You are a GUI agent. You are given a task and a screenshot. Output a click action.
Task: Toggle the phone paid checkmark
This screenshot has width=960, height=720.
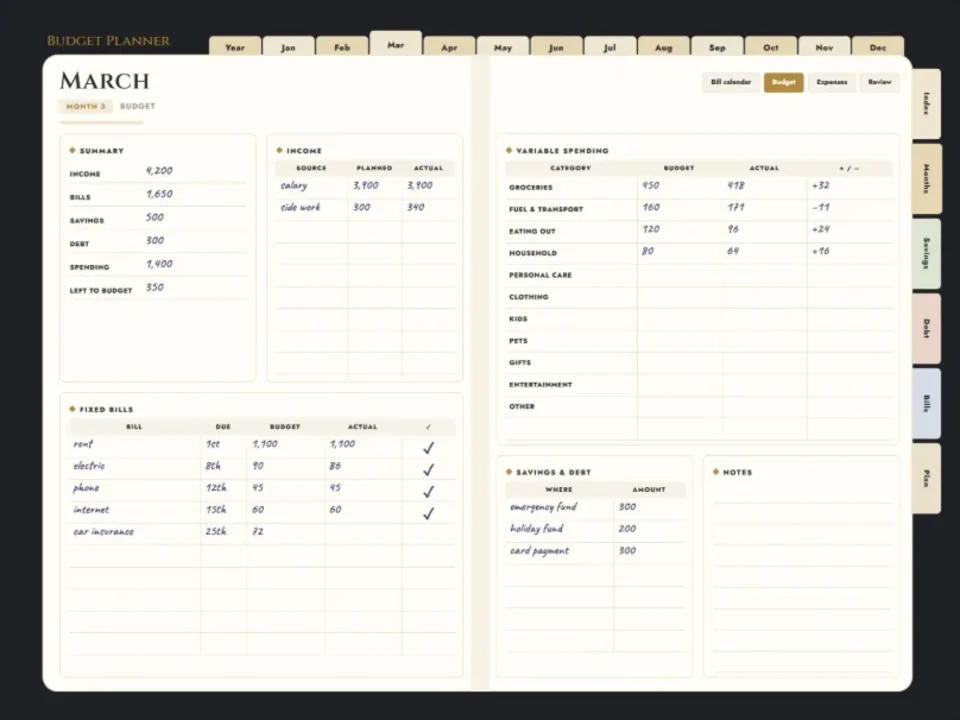[x=429, y=492]
